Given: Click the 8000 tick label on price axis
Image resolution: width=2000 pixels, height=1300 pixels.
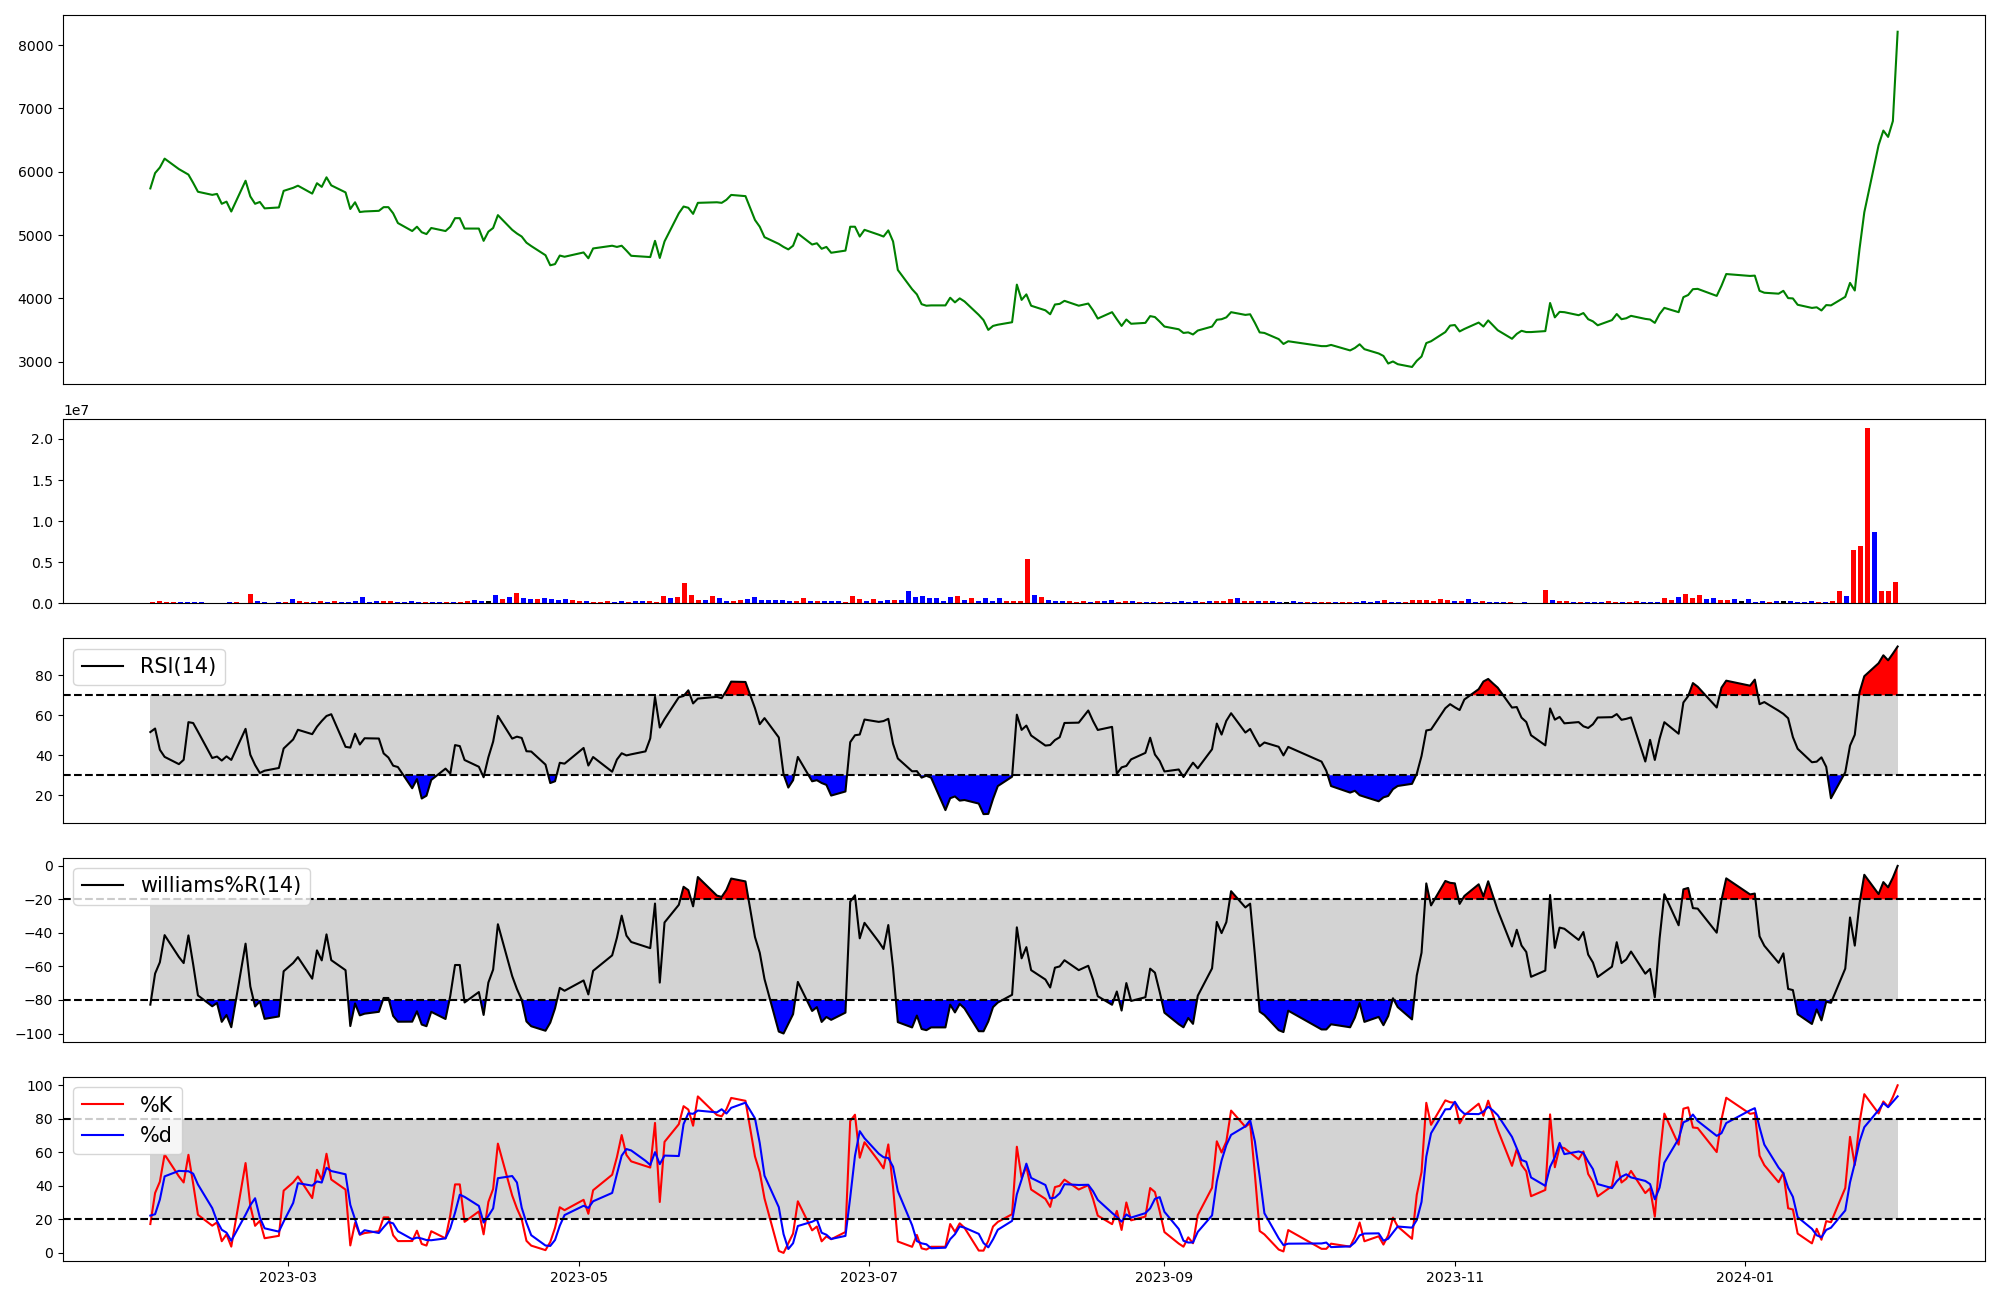Looking at the screenshot, I should (x=34, y=46).
